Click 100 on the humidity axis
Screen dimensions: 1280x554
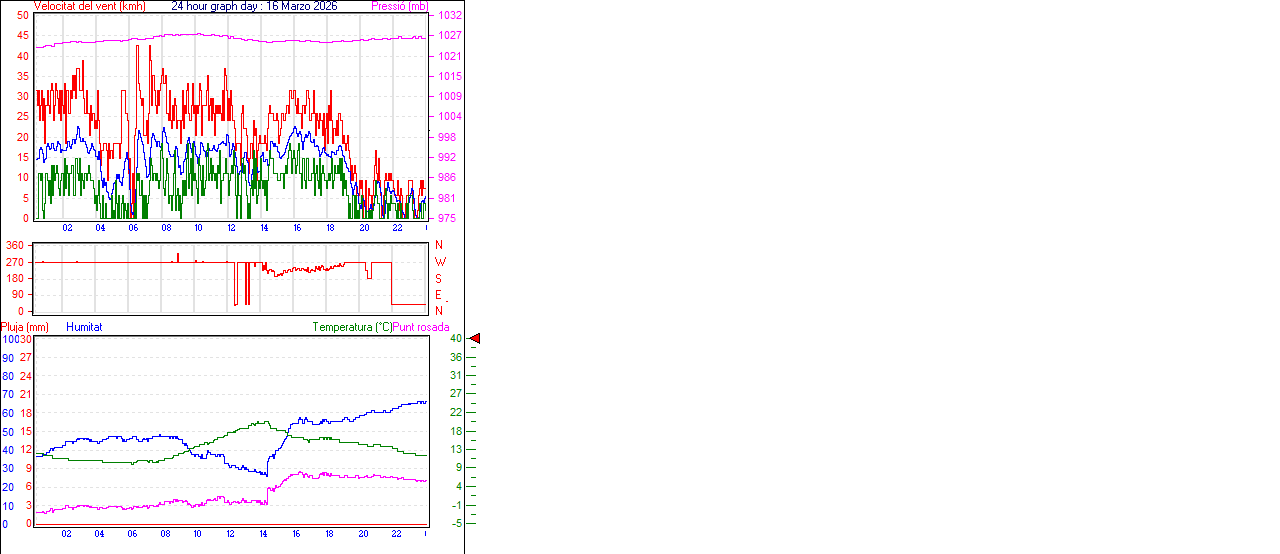[x=10, y=339]
